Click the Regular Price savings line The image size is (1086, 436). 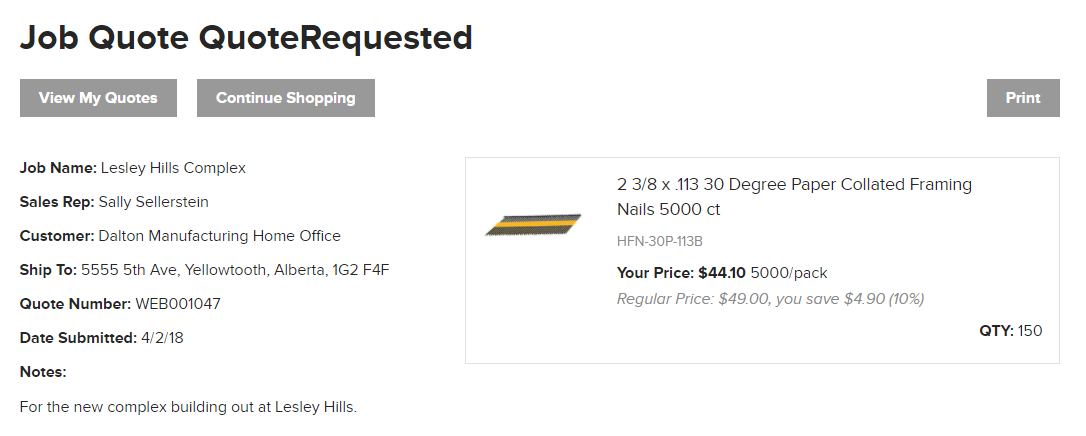pyautogui.click(x=770, y=299)
